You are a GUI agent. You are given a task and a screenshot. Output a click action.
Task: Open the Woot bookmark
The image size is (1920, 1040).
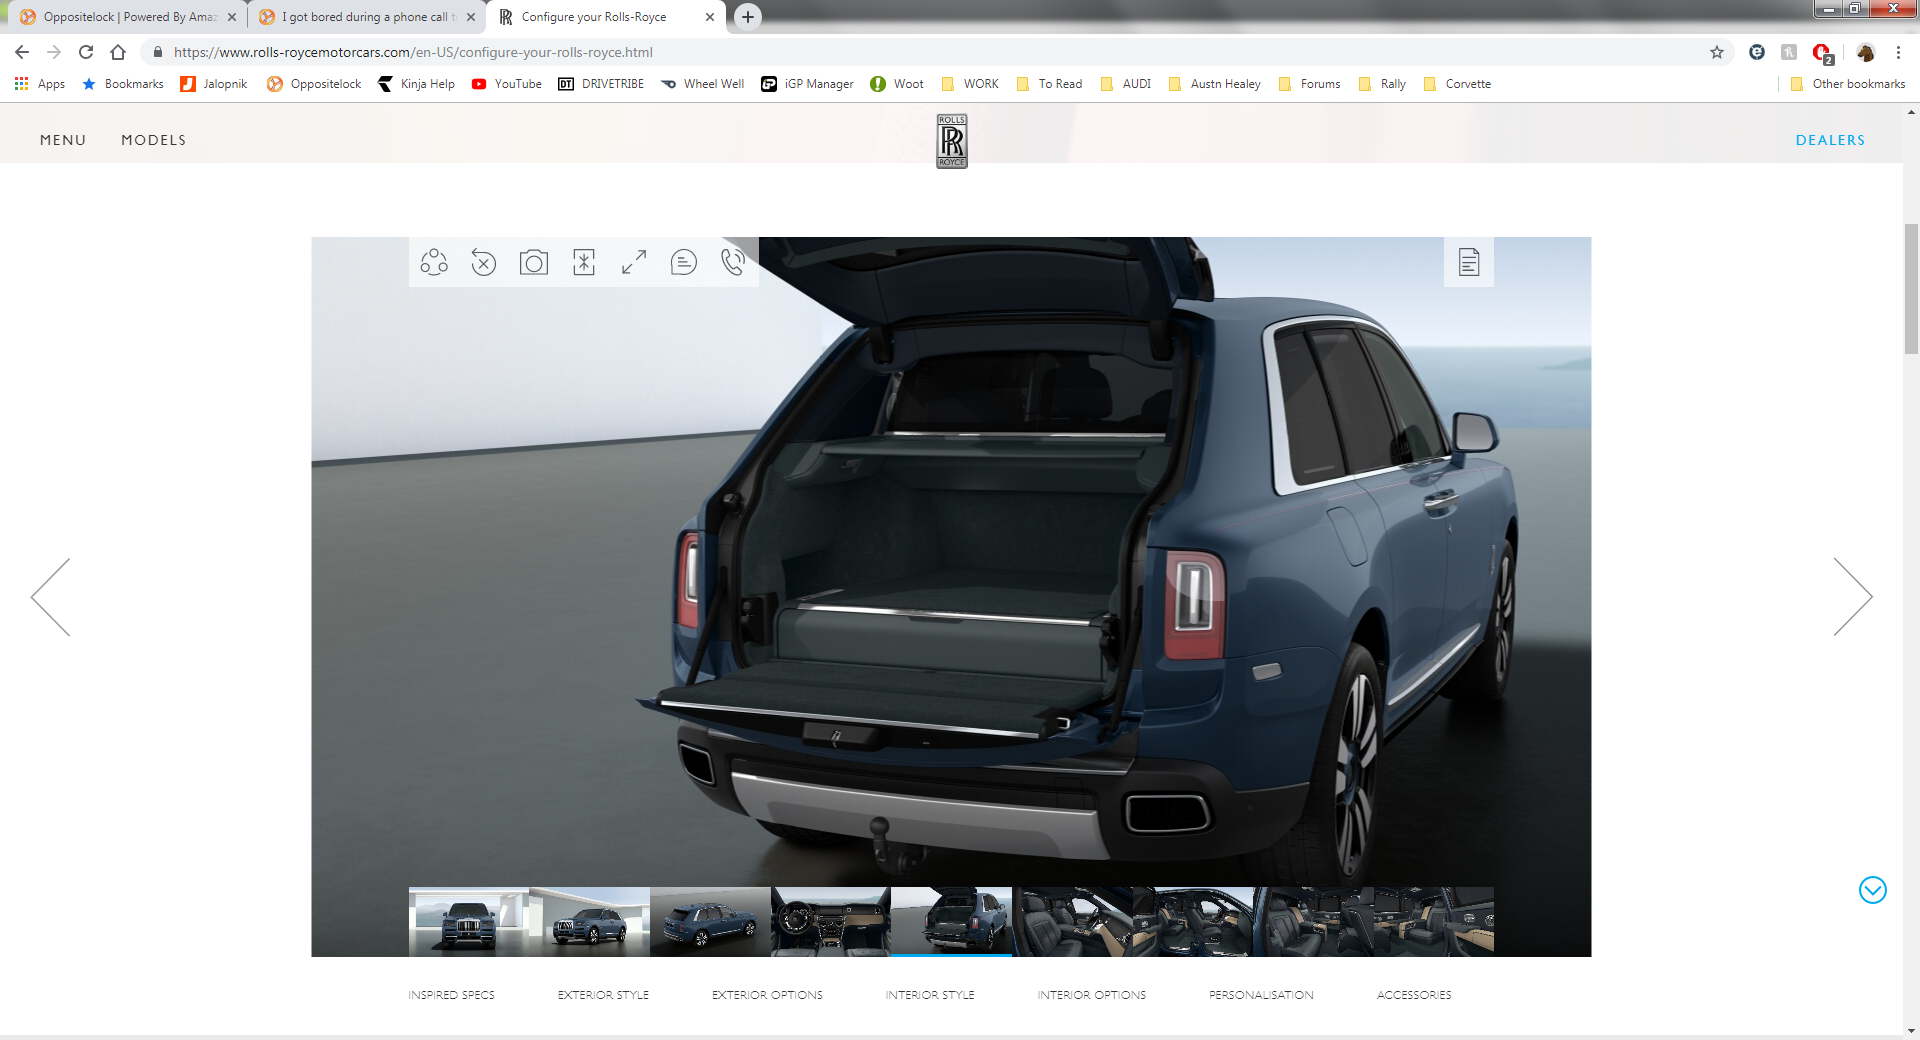[897, 84]
